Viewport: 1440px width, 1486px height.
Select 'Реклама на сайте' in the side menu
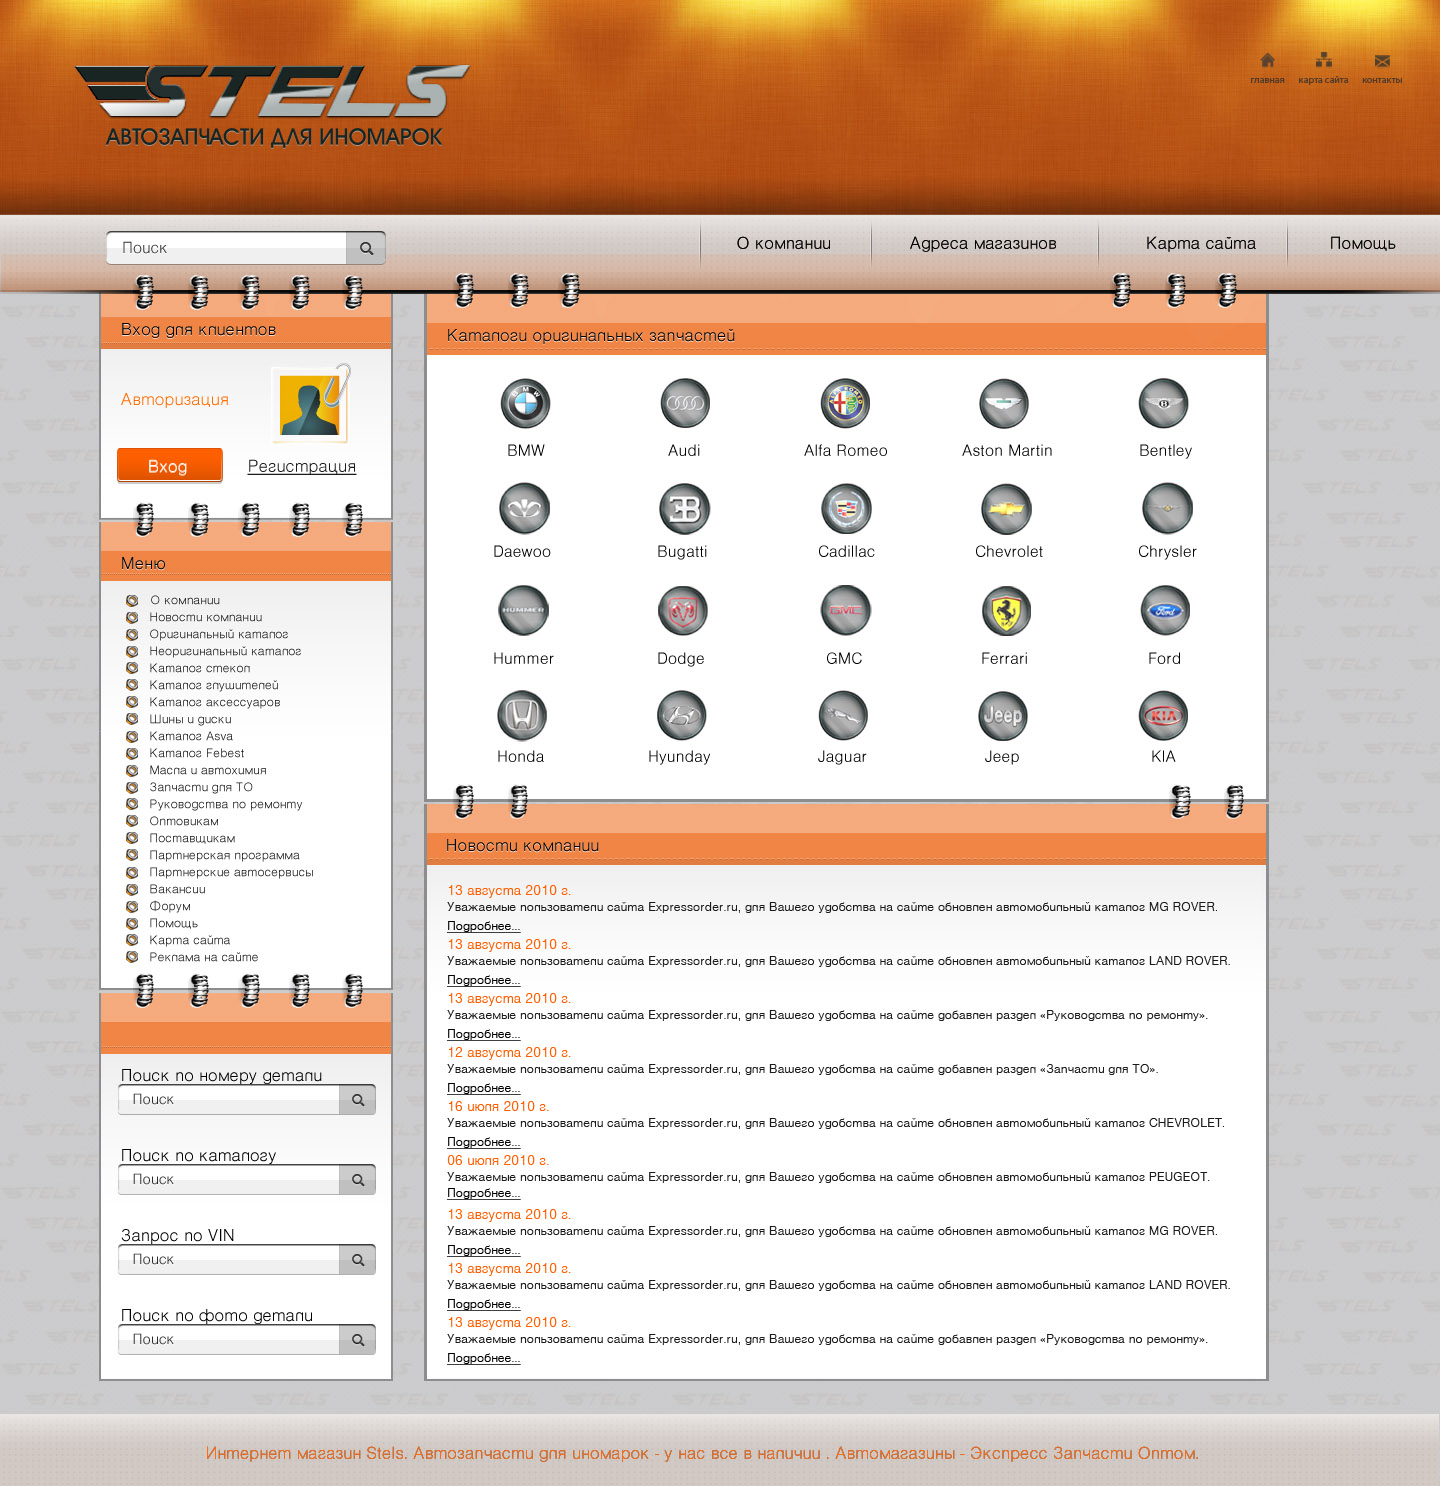point(204,957)
